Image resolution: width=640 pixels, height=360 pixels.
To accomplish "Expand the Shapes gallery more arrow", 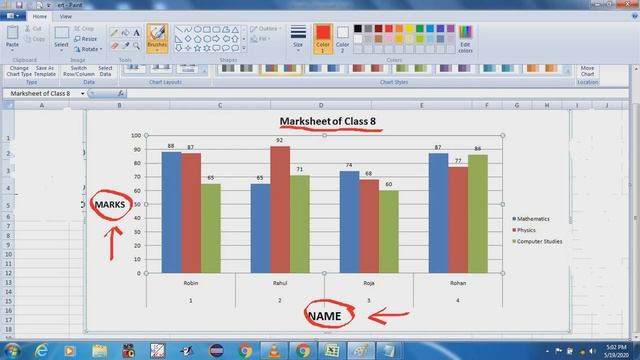I will pyautogui.click(x=244, y=48).
